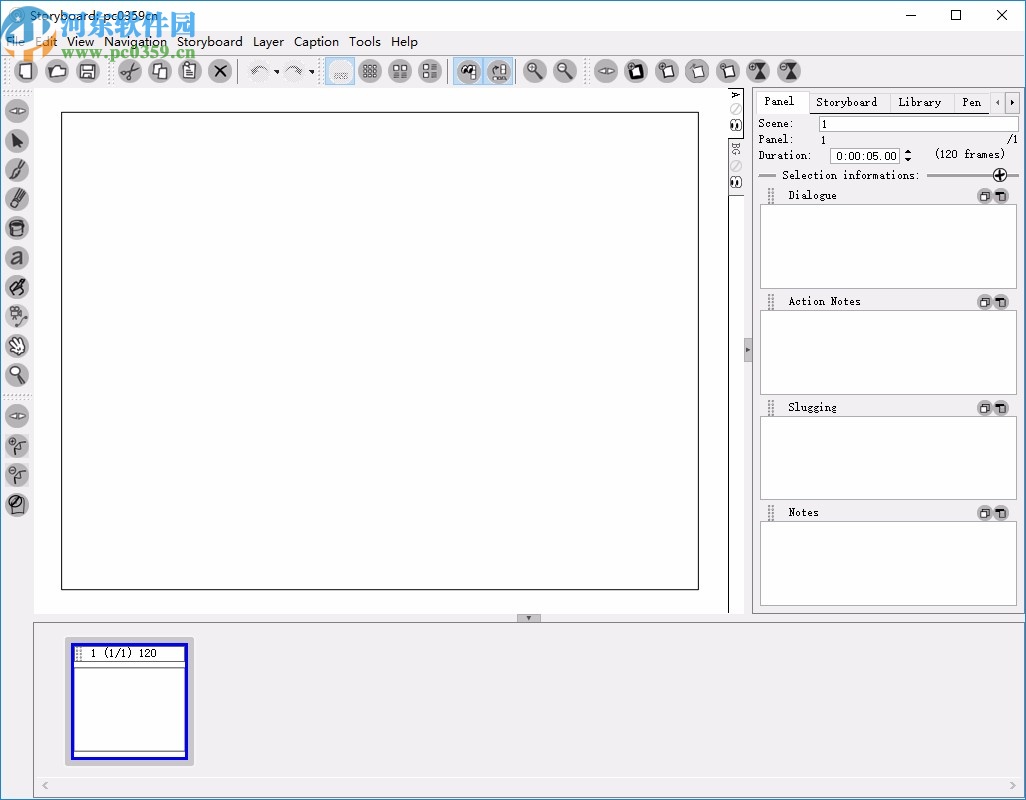Switch to the thumbnail grid view mode
Screen dimensions: 1026x800
tap(370, 71)
